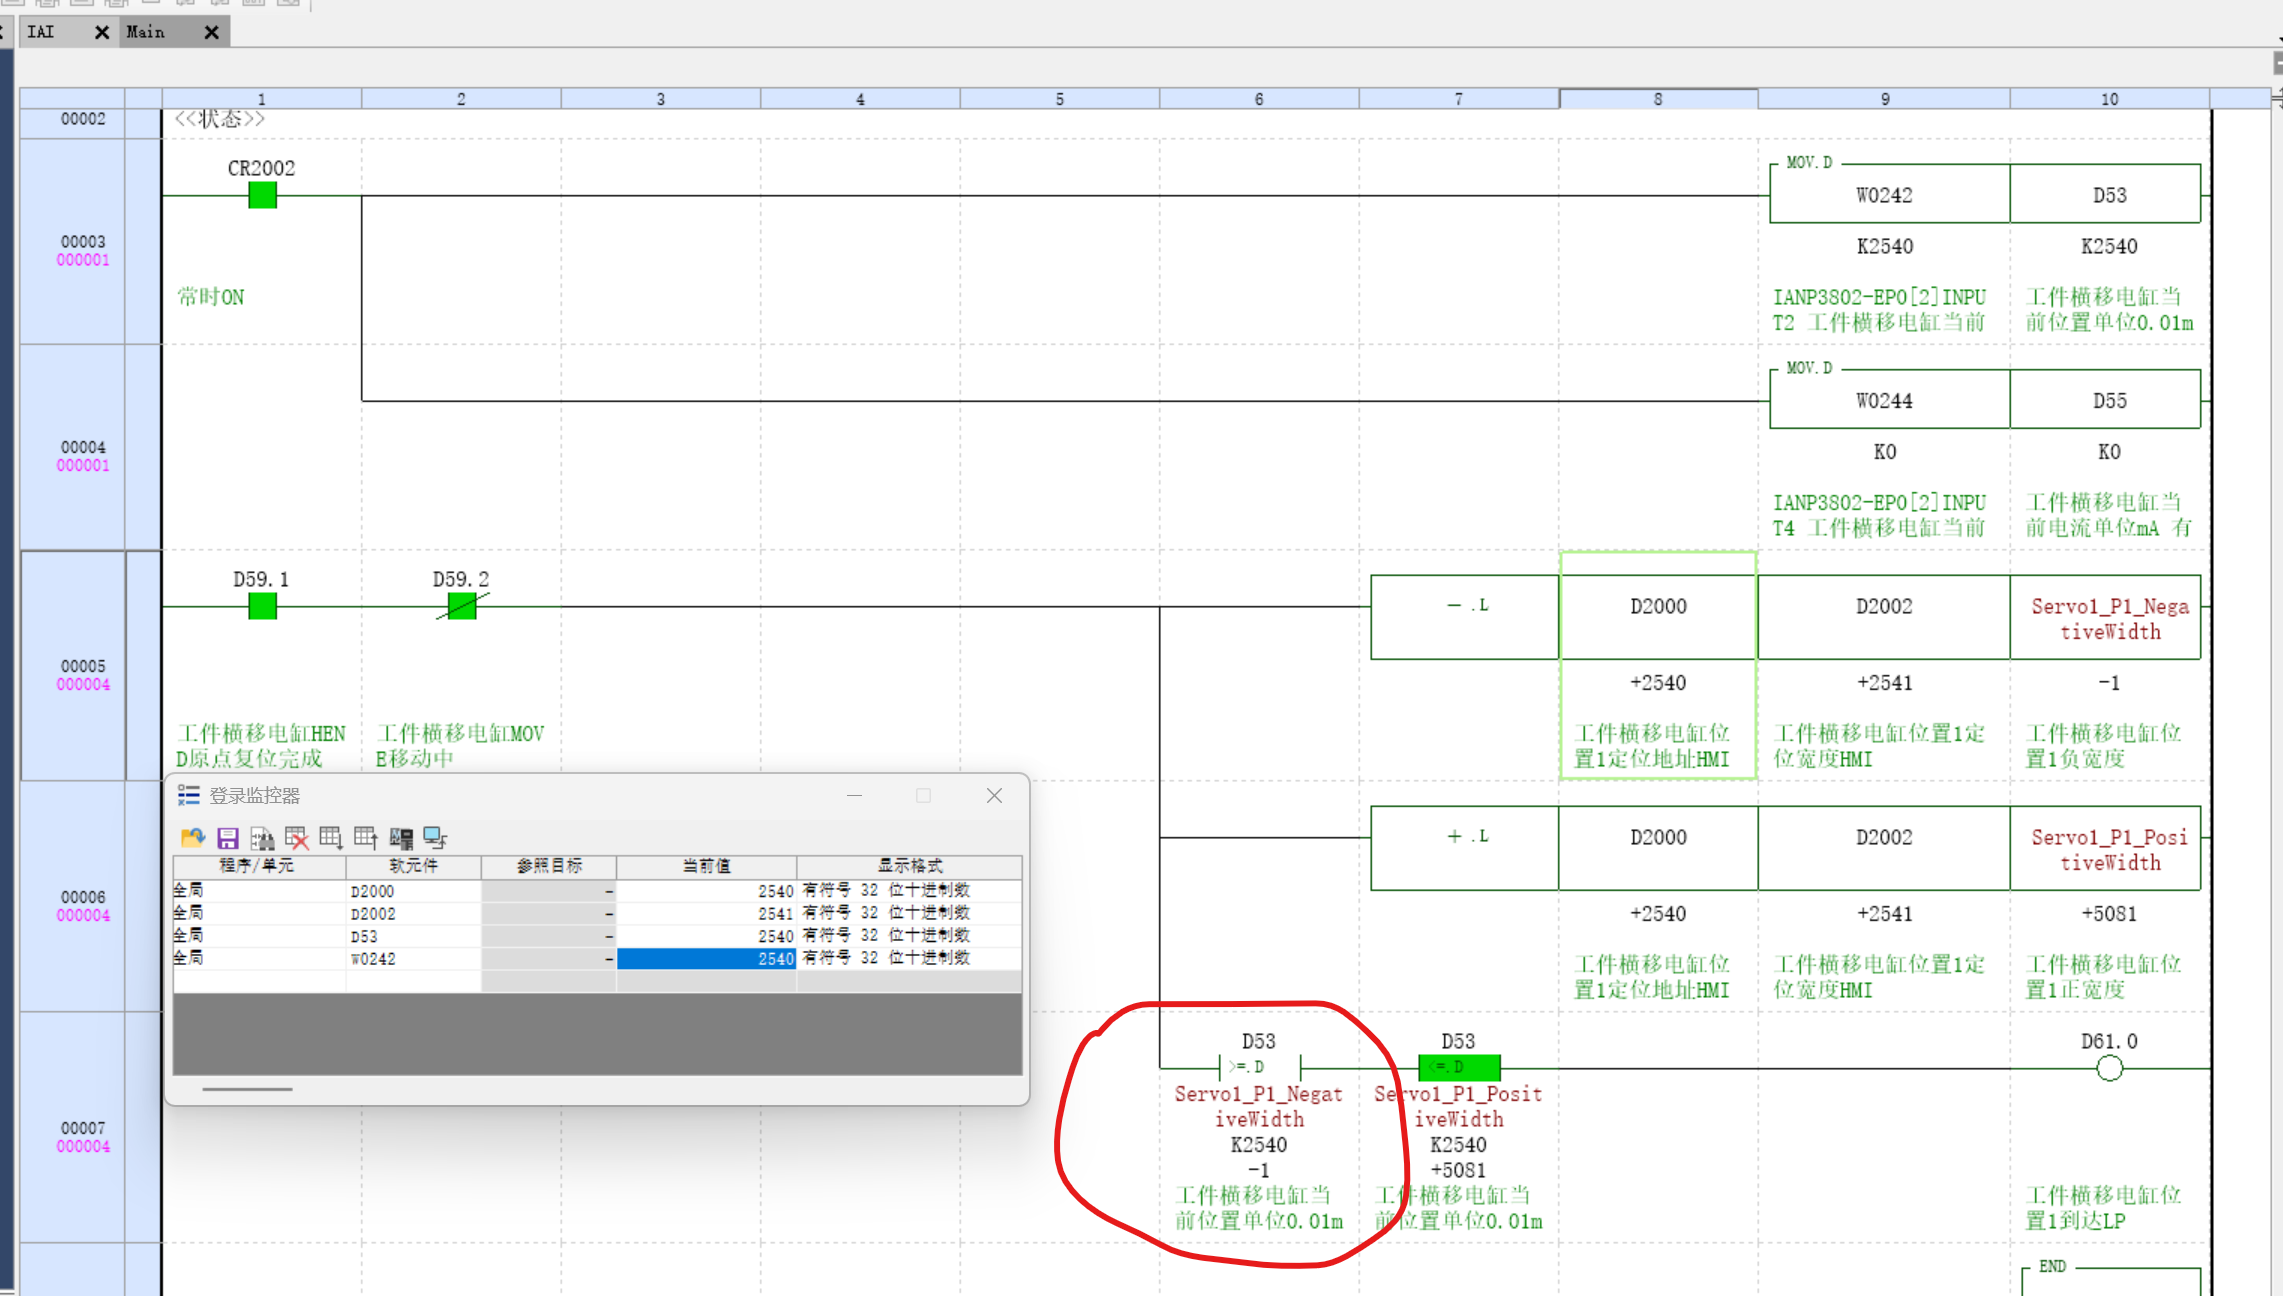Click the D59.1 contact

click(262, 606)
